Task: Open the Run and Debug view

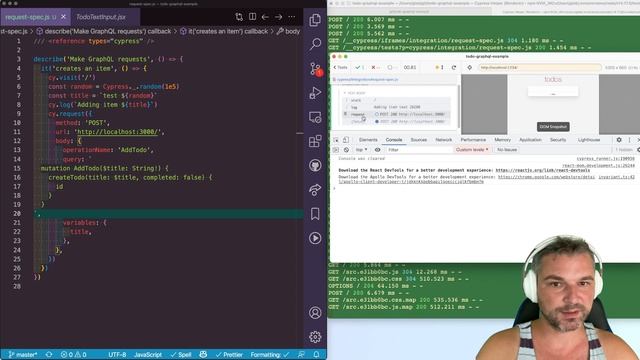Action: pyautogui.click(x=315, y=93)
